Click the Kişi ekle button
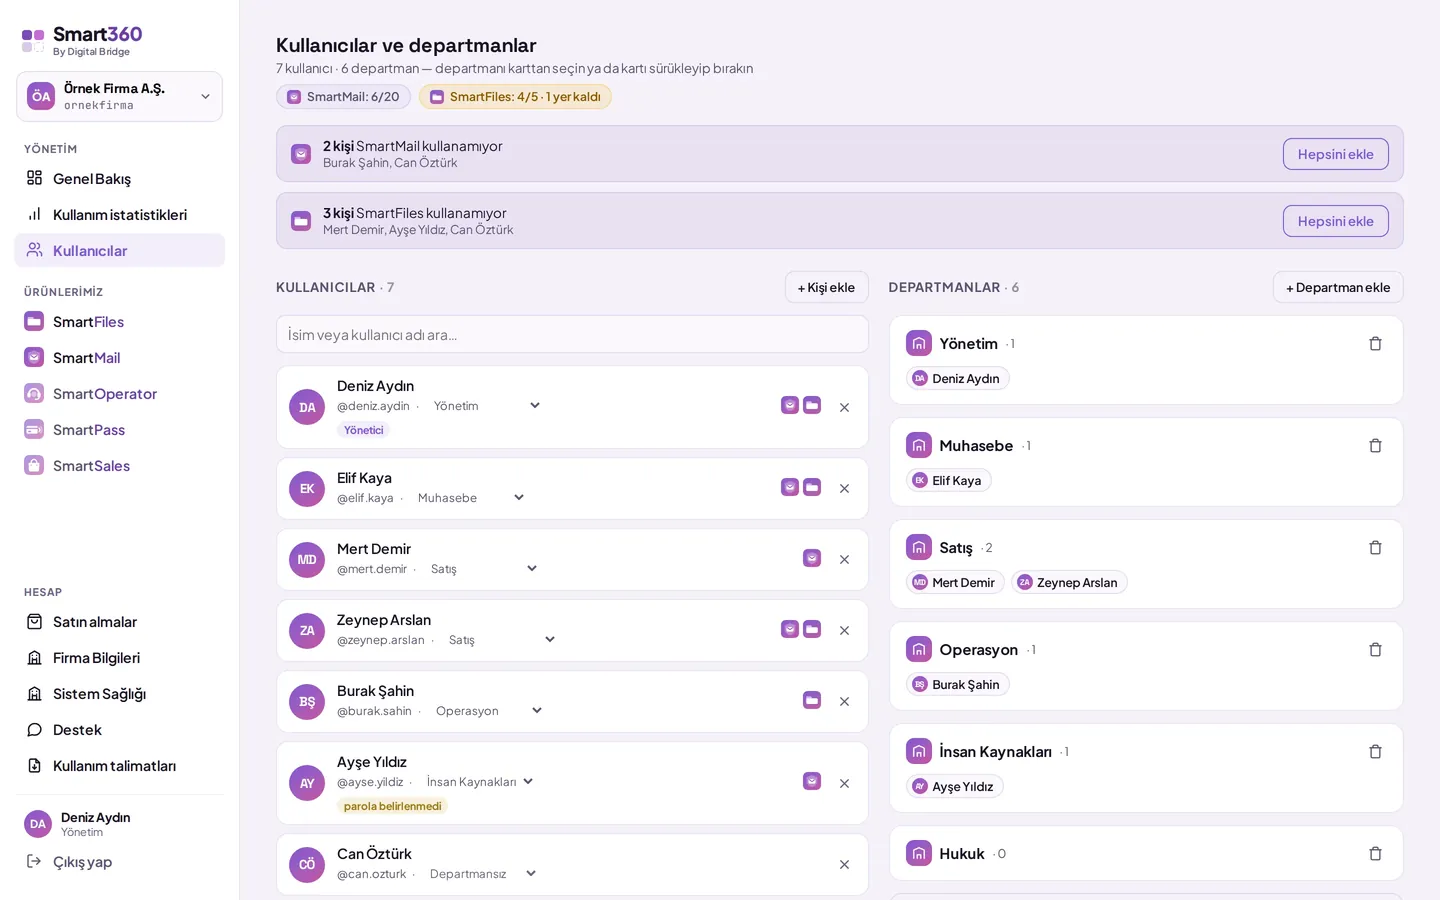 [x=826, y=287]
